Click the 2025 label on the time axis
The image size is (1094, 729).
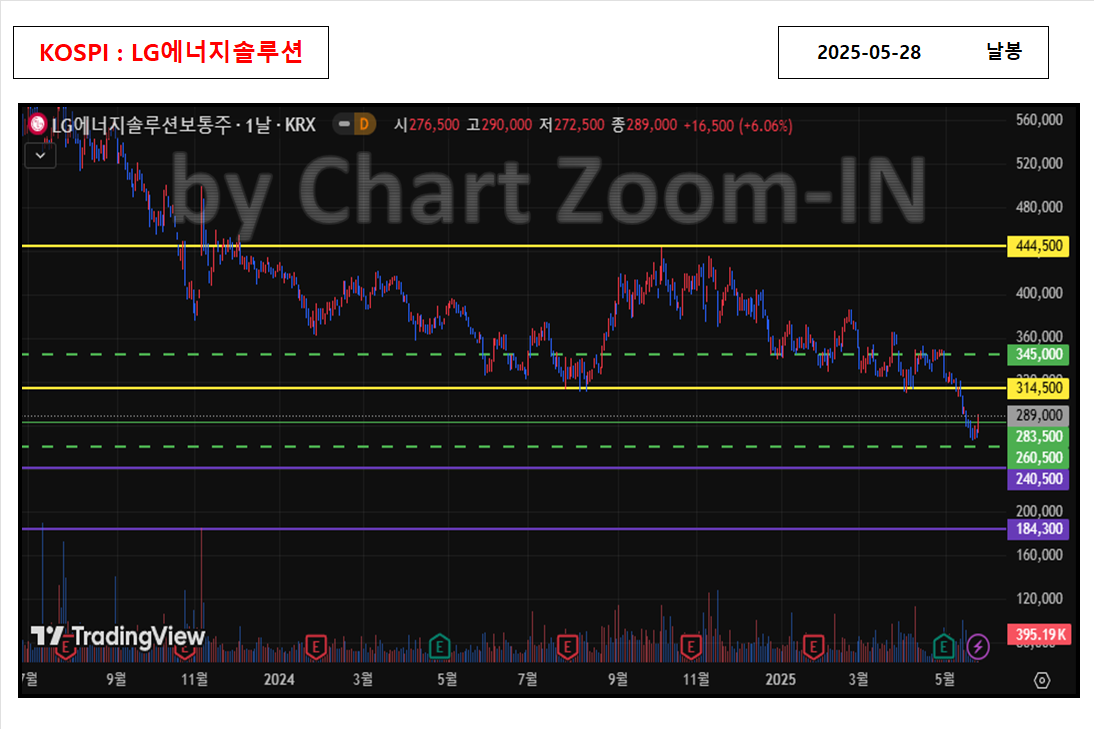780,679
